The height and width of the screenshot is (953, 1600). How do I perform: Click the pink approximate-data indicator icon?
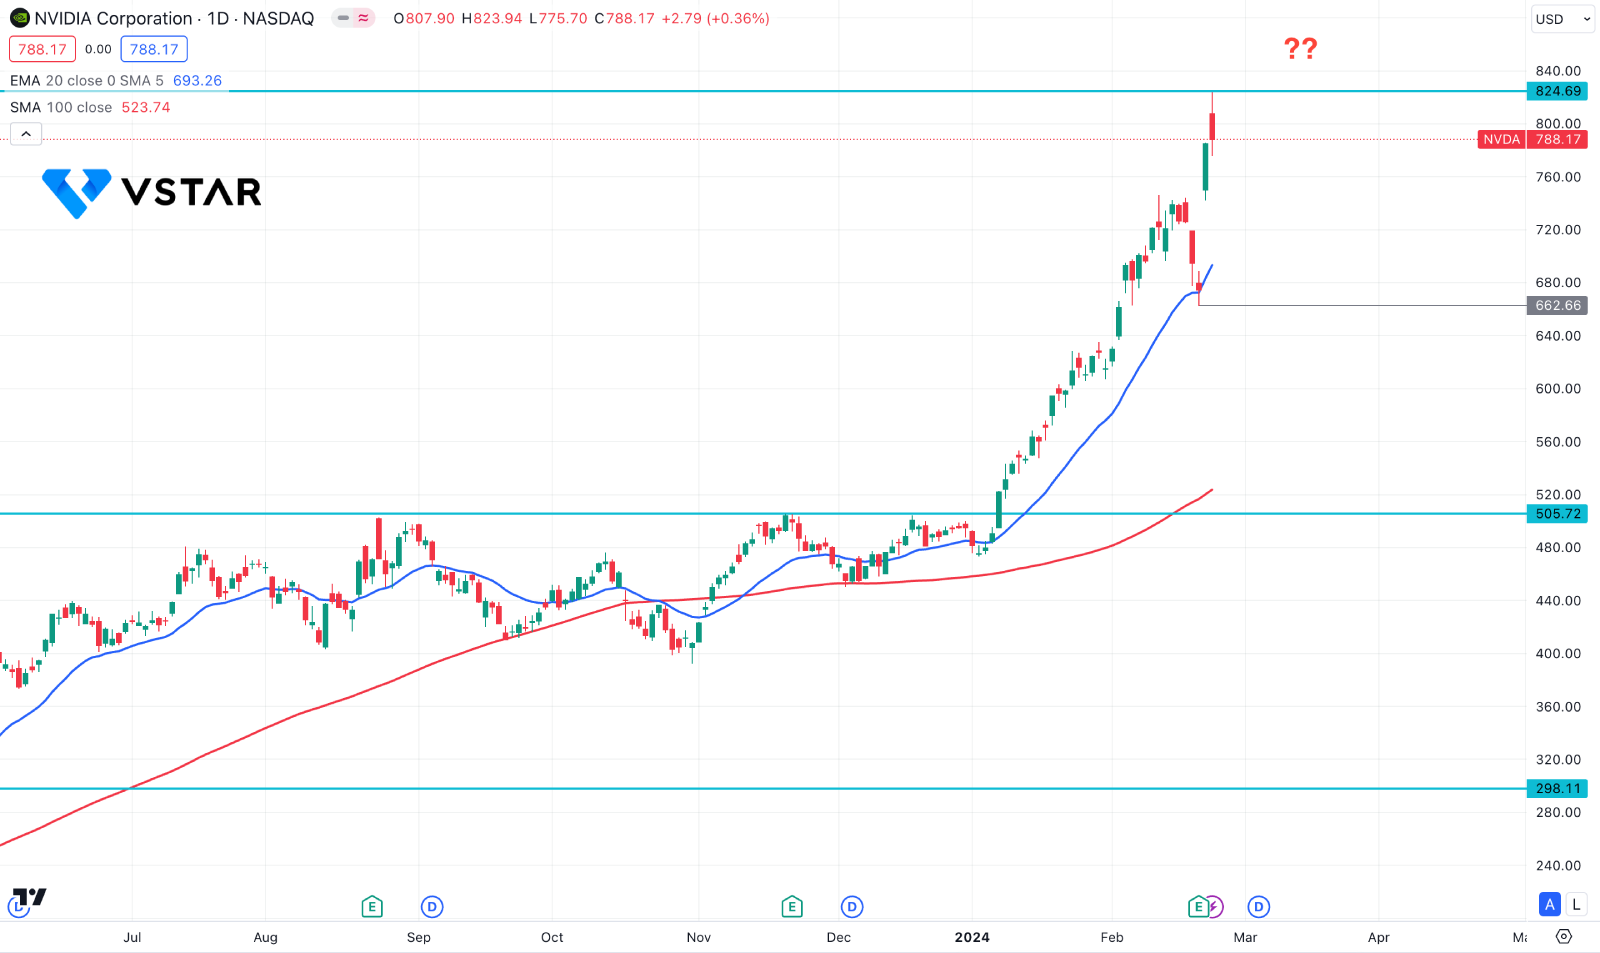pos(363,18)
